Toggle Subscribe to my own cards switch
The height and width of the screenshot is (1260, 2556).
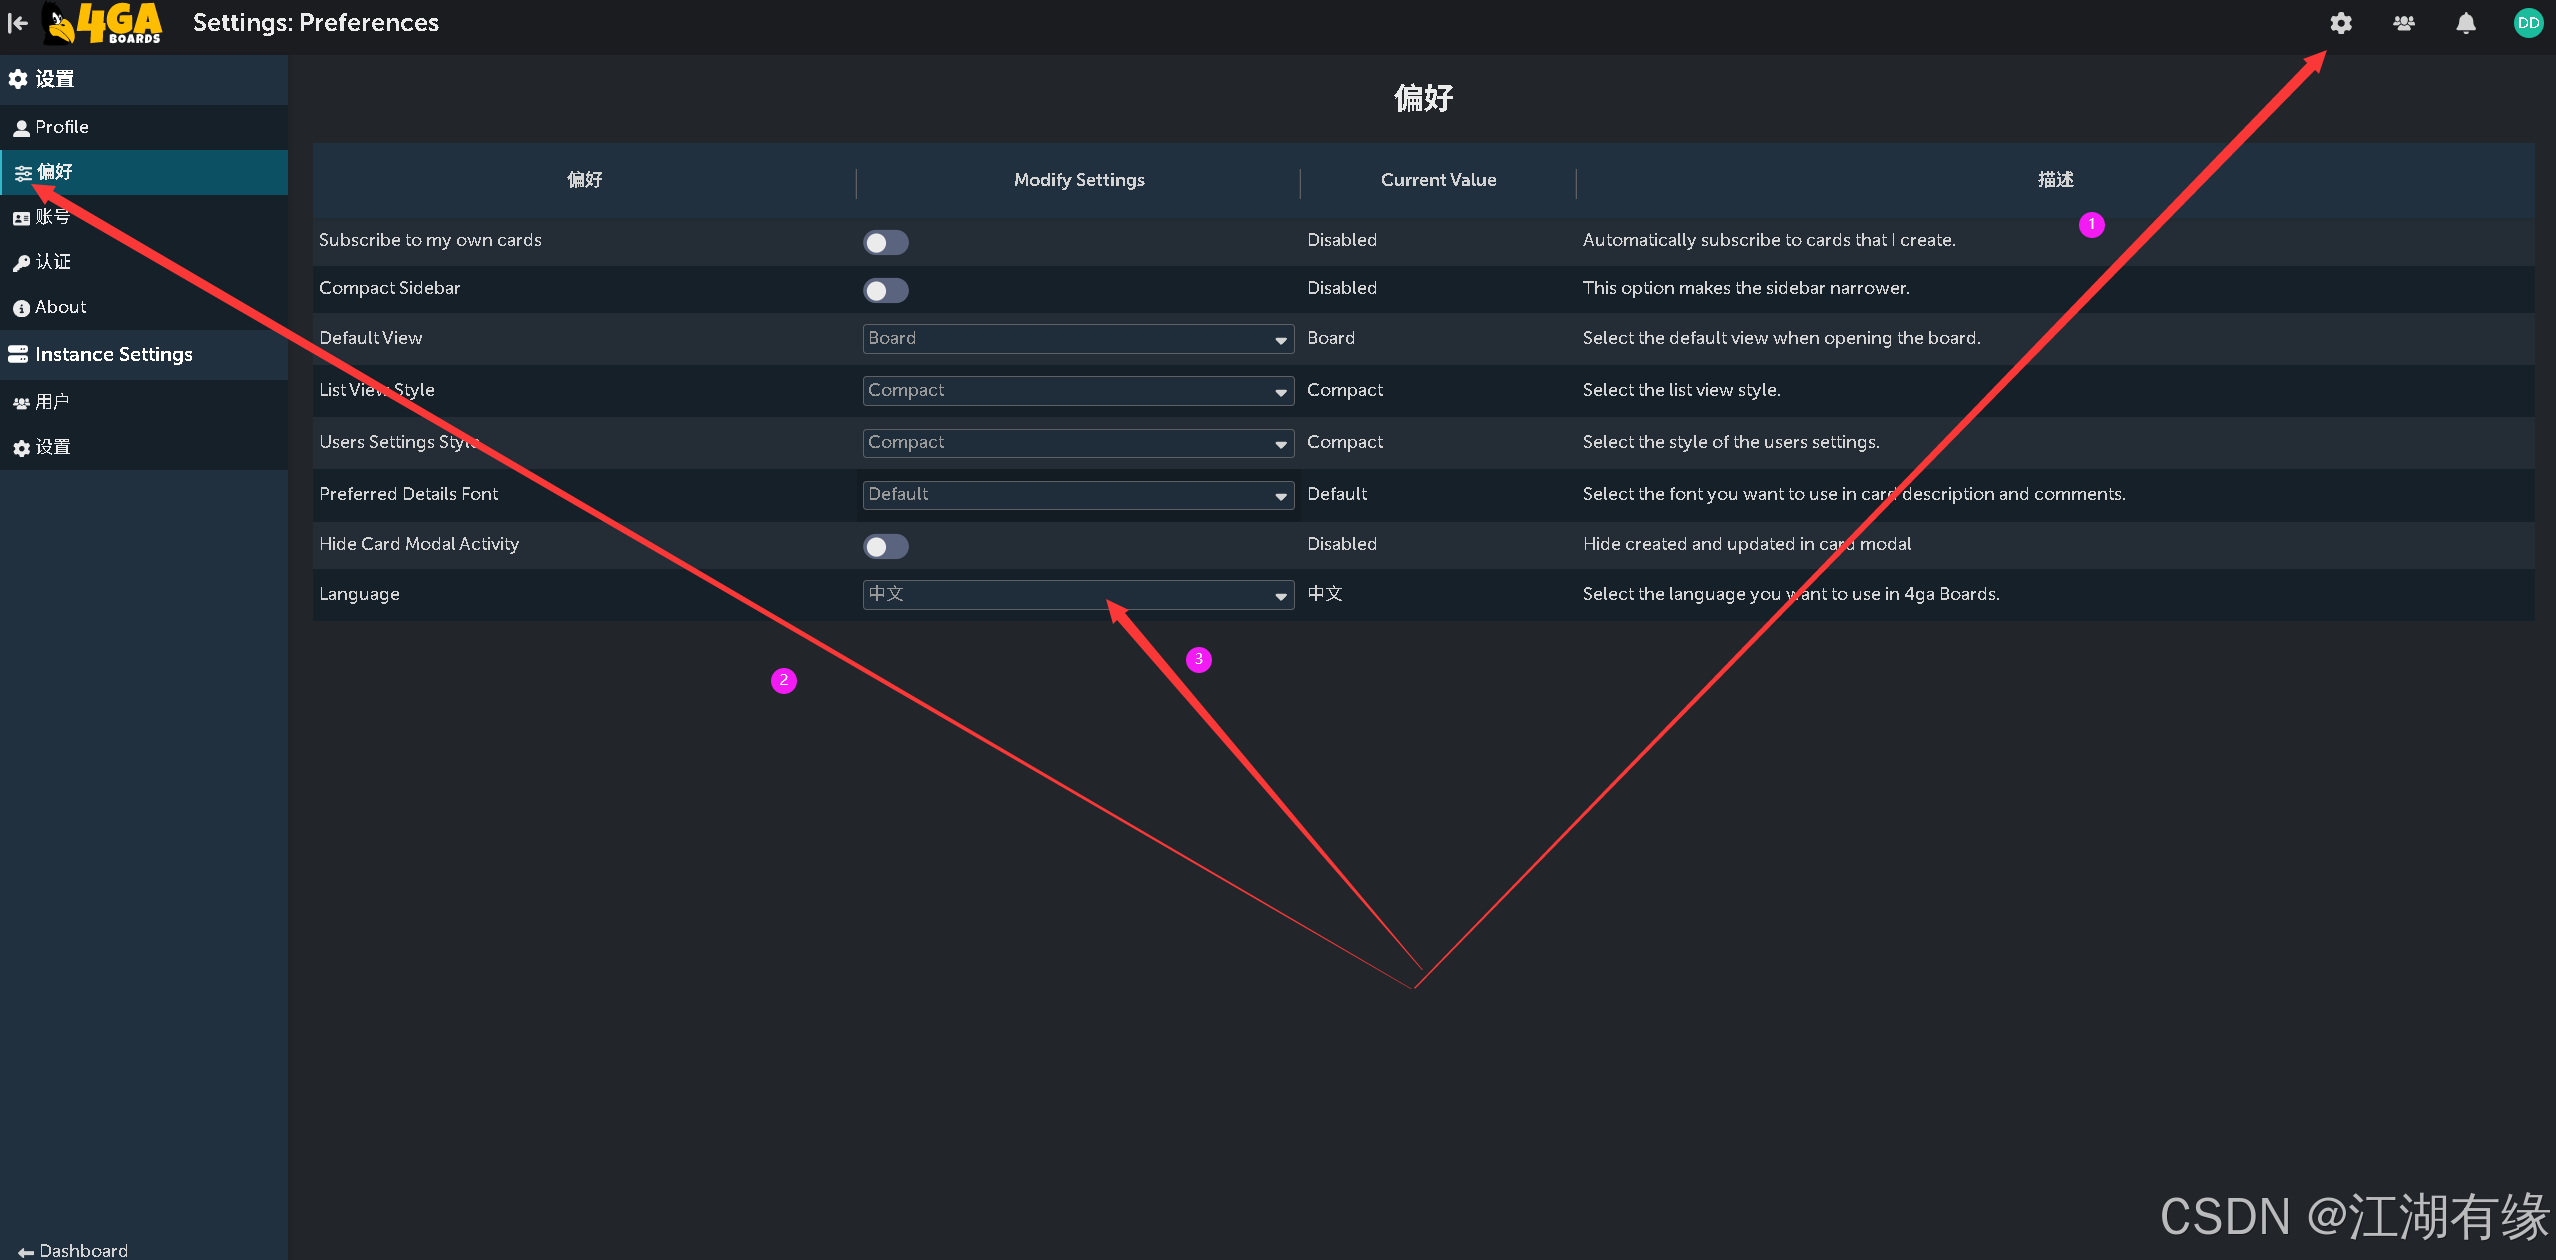click(x=885, y=242)
